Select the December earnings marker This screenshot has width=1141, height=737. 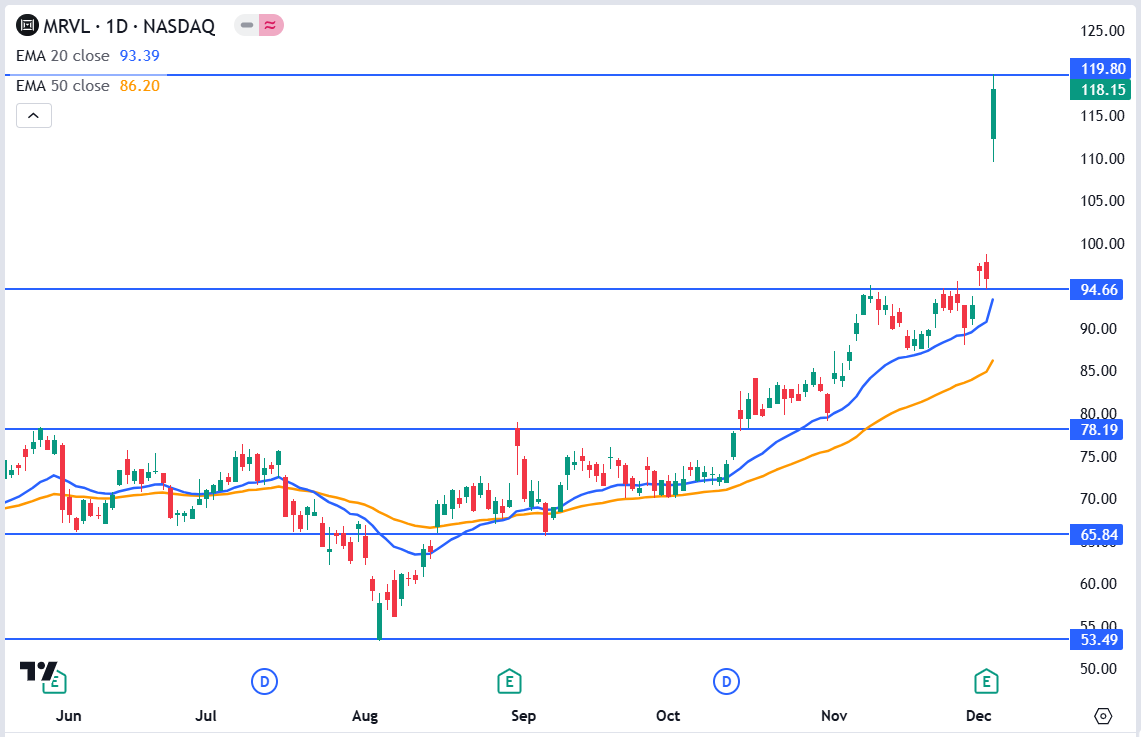pos(986,680)
